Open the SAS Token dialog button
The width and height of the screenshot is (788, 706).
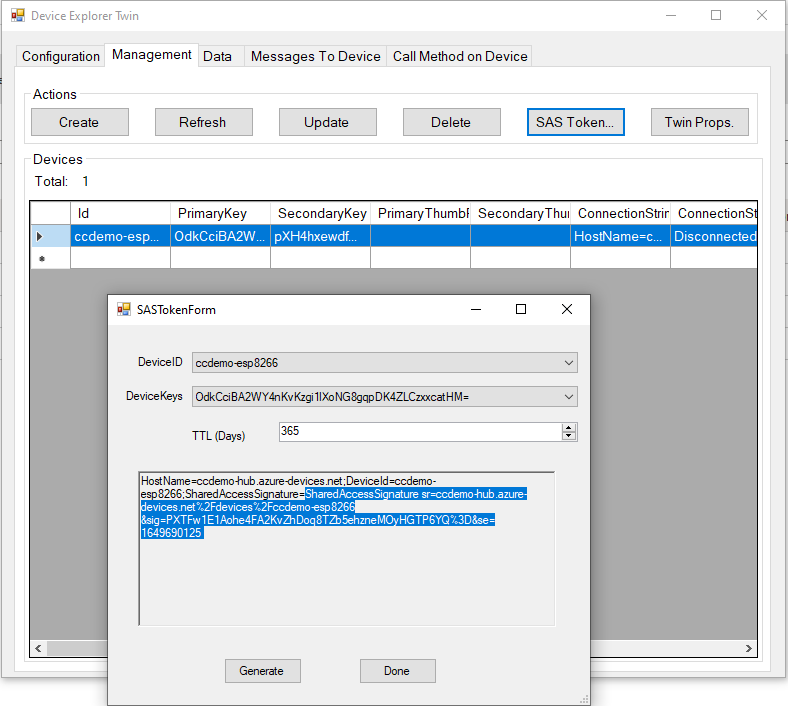pos(575,122)
